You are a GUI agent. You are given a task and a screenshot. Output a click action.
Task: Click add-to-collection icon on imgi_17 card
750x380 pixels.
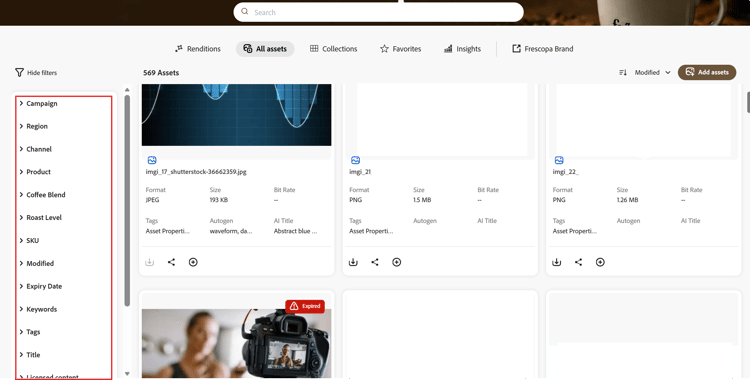(193, 262)
